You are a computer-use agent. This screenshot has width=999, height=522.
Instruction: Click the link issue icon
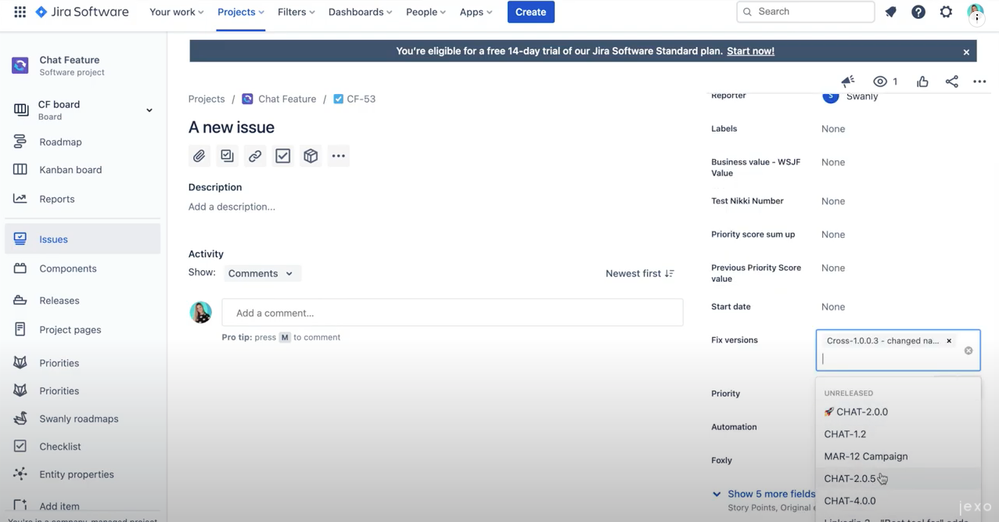255,156
